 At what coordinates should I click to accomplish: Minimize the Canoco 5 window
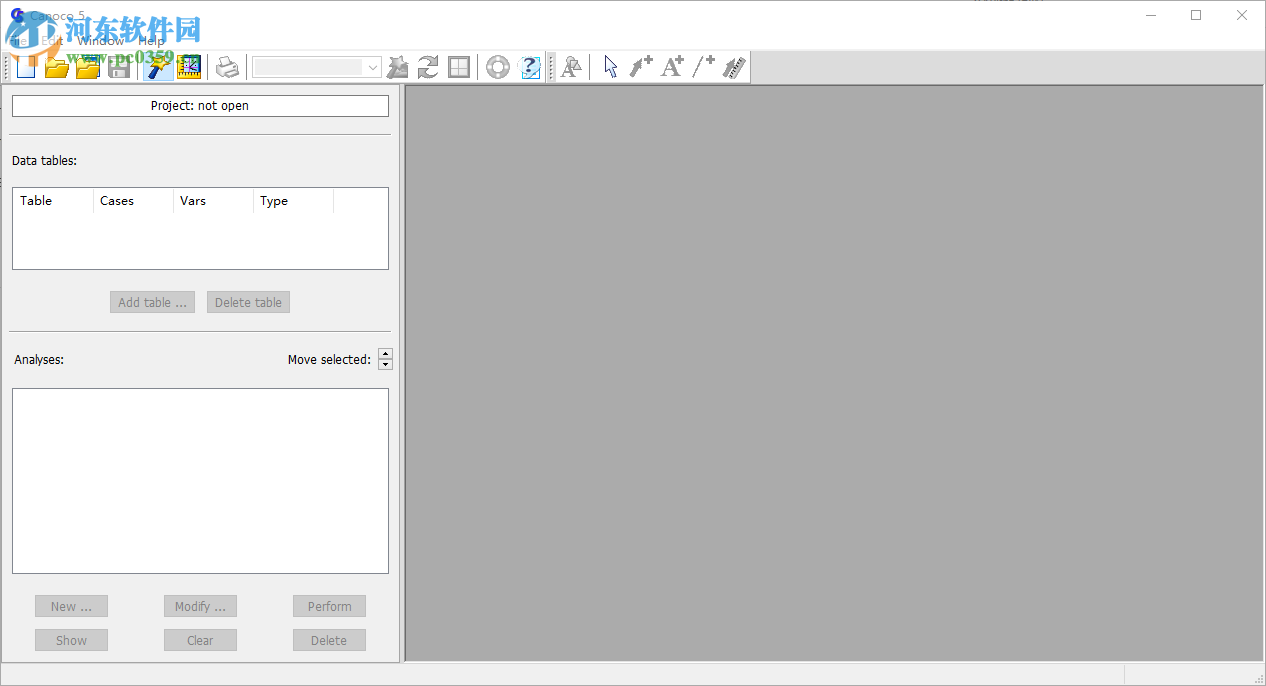(x=1150, y=15)
